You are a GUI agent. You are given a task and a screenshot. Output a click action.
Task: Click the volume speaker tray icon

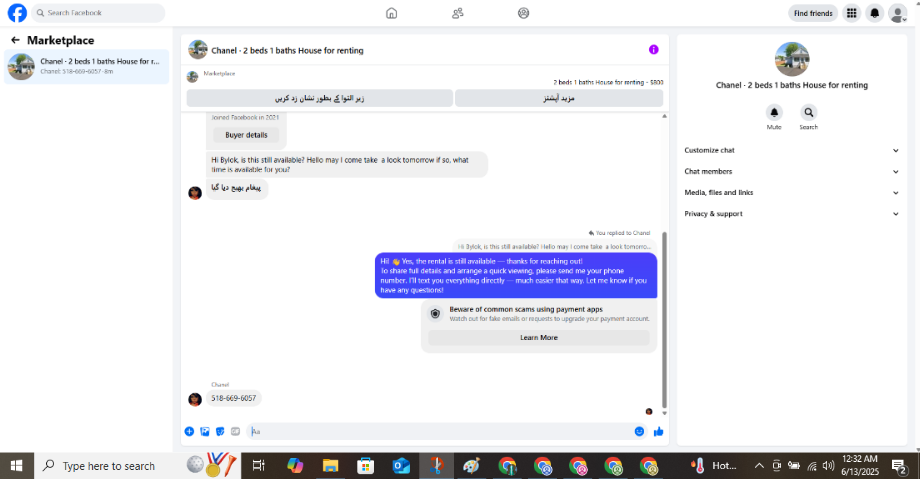(x=828, y=466)
